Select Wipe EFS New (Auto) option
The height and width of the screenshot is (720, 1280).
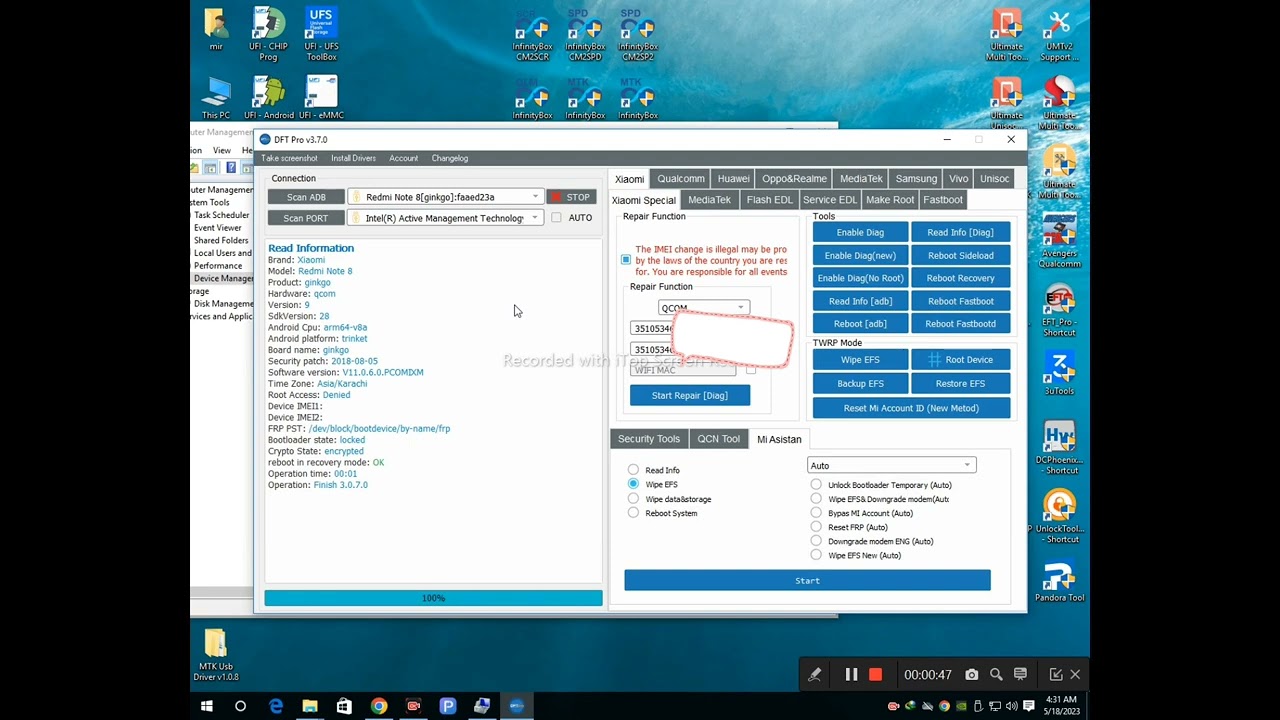click(816, 555)
